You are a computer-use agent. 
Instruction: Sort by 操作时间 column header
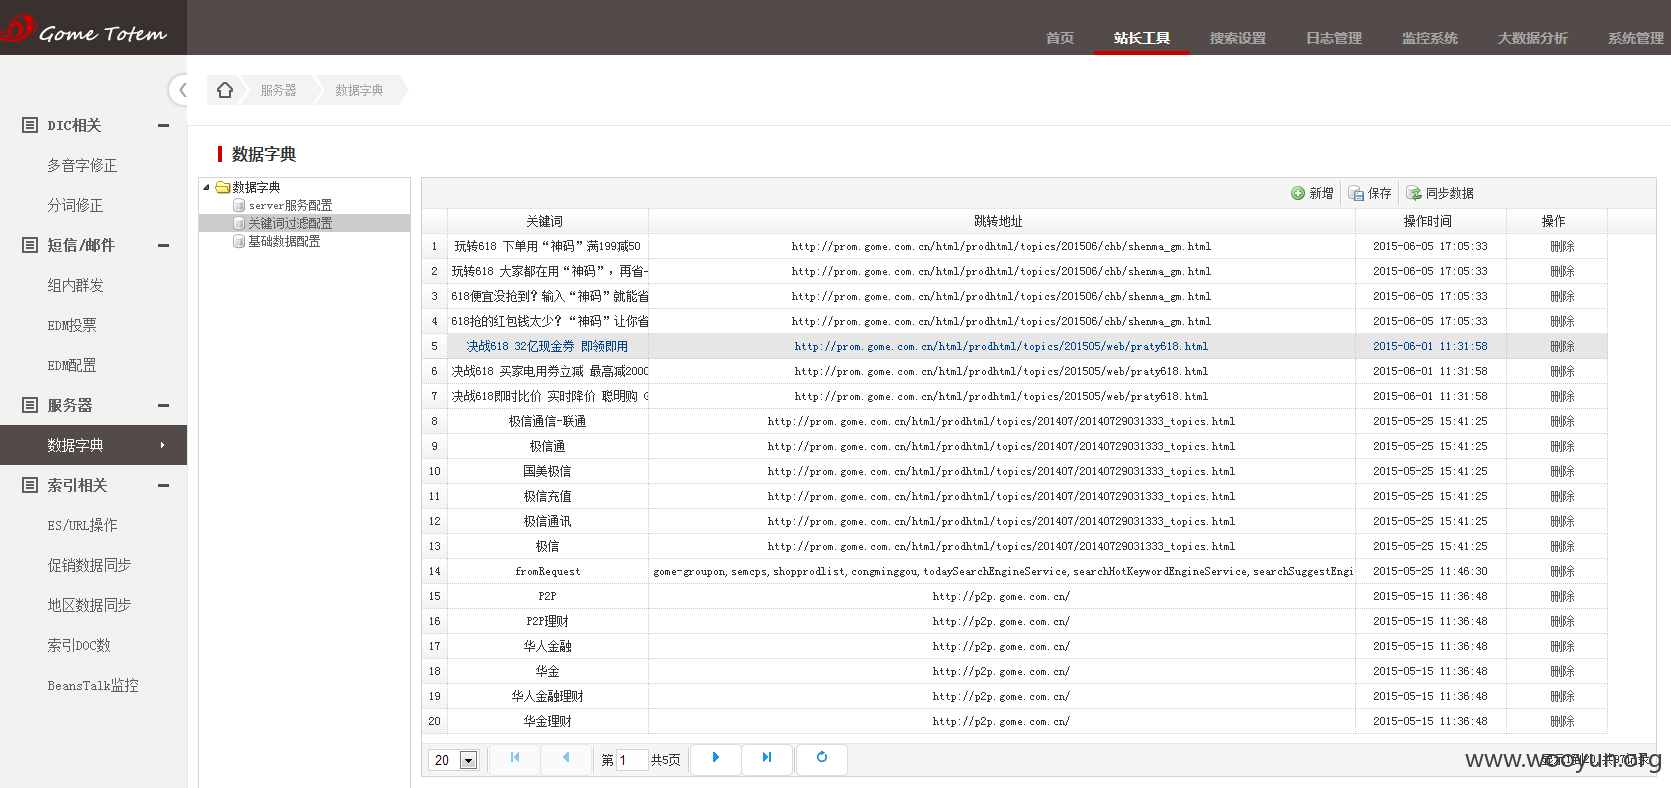[1430, 221]
